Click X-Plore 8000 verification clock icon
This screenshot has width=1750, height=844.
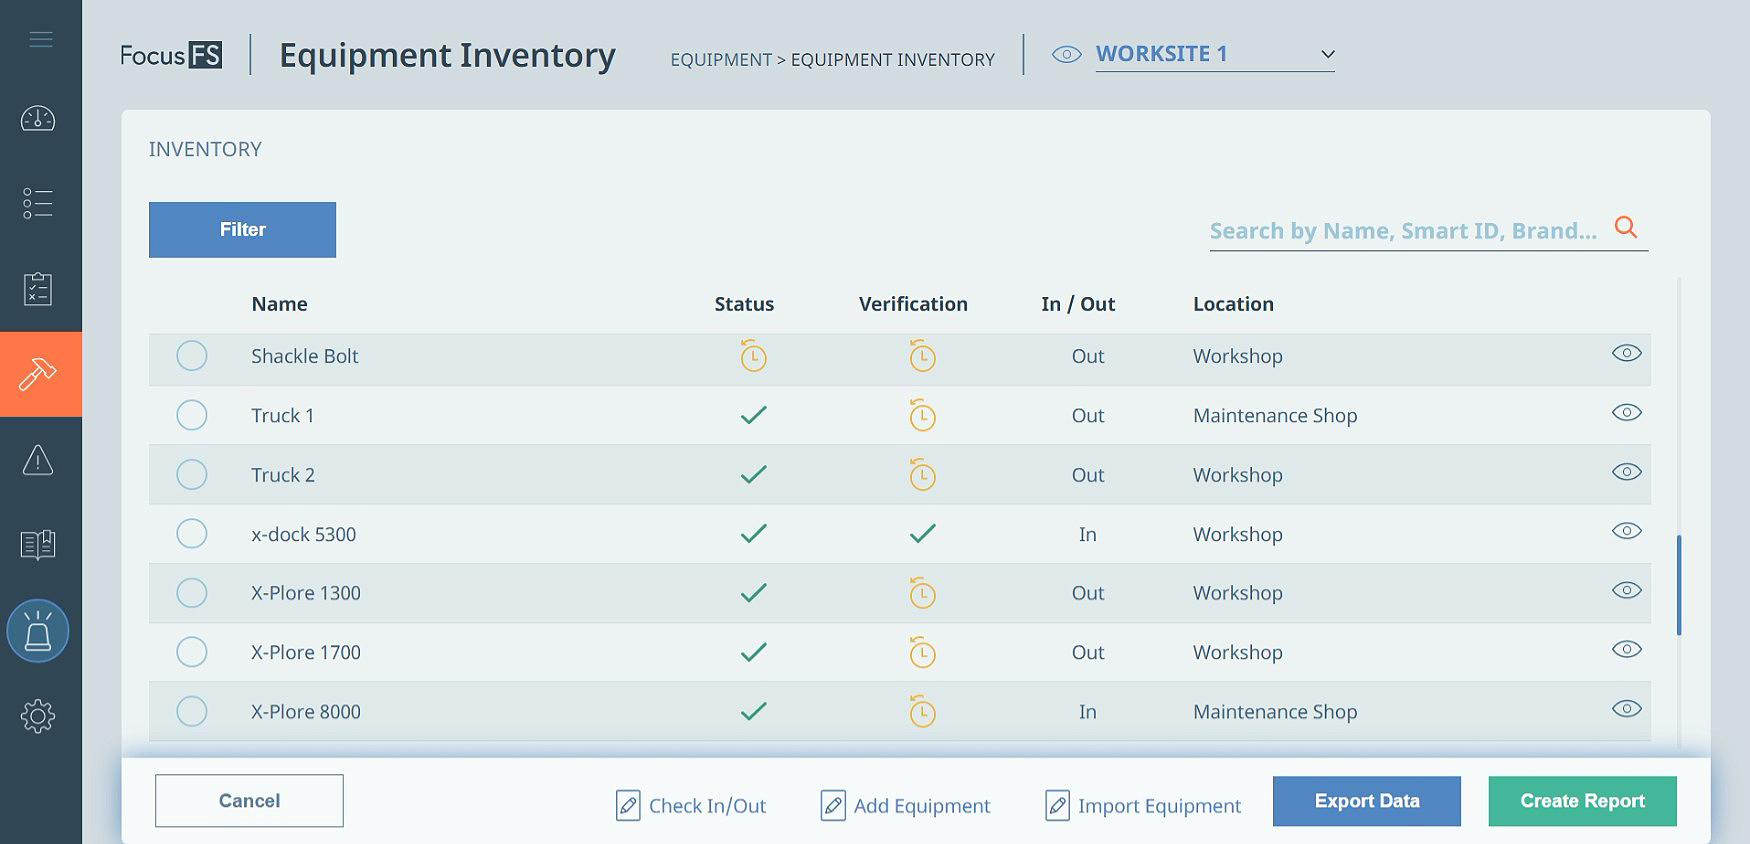[x=922, y=711]
